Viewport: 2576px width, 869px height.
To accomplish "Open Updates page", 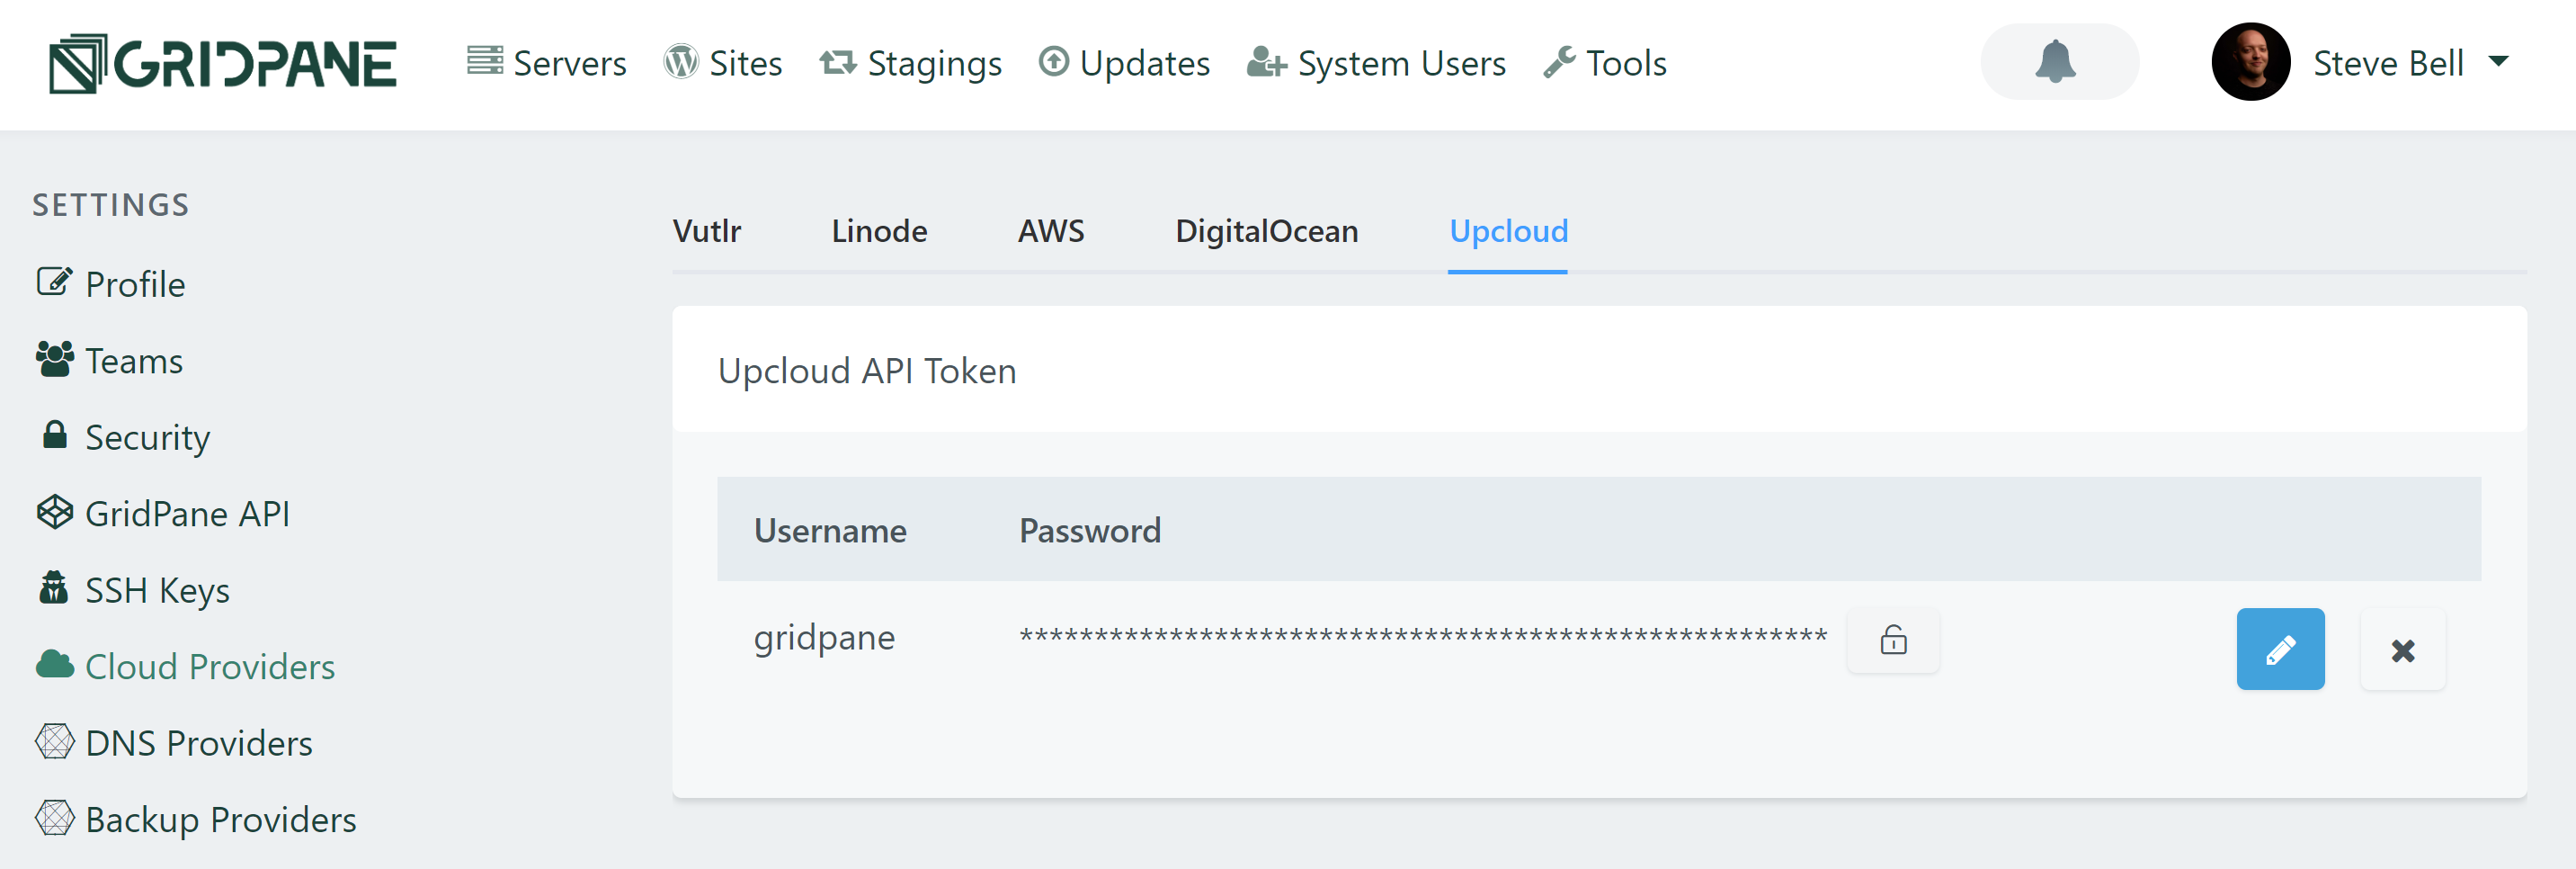I will coord(1124,63).
